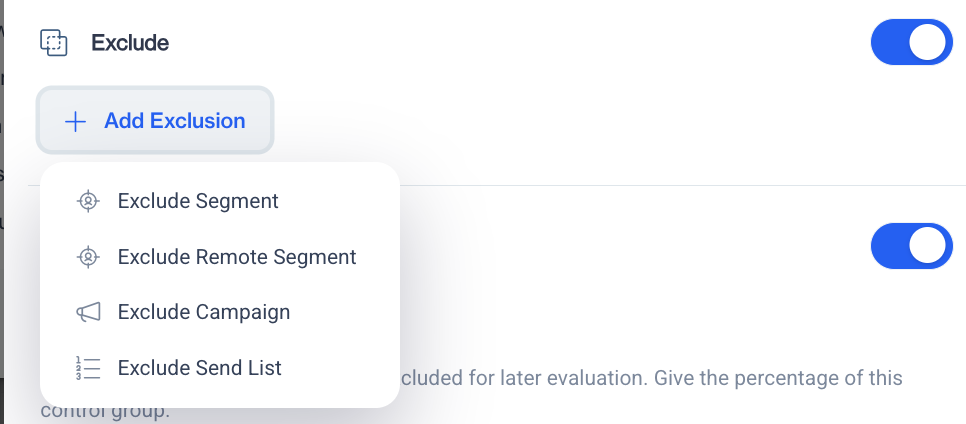This screenshot has width=966, height=424.
Task: Choose Exclude Segment from the menu
Action: 198,201
